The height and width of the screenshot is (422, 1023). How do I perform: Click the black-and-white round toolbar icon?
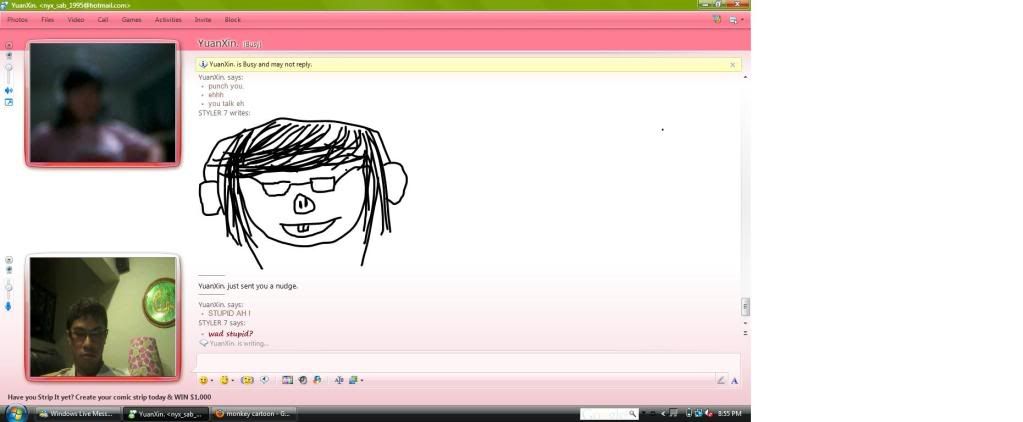click(x=303, y=380)
